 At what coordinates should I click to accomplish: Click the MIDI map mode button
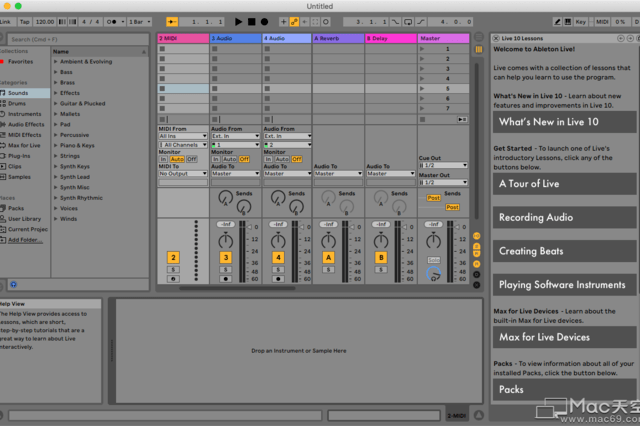[602, 22]
